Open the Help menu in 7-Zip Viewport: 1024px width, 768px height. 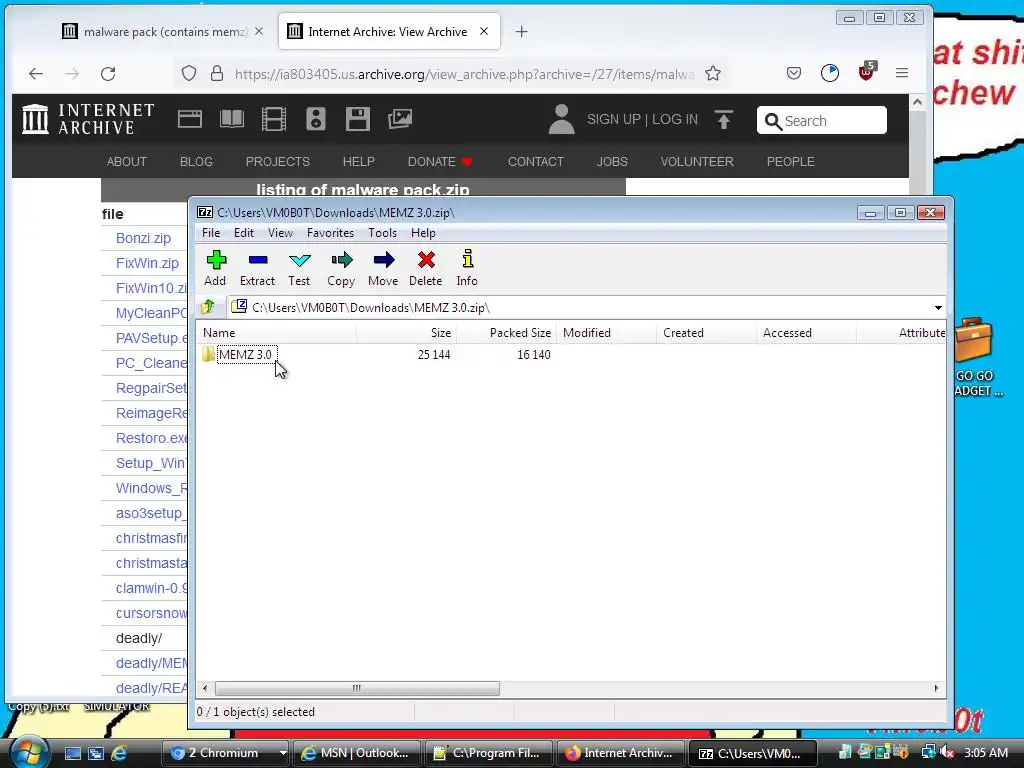(x=423, y=233)
